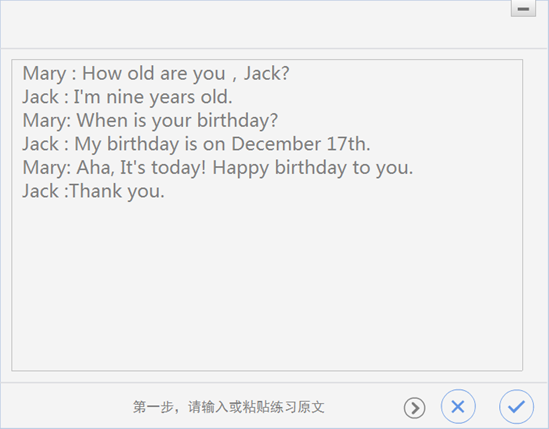The image size is (549, 429).
Task: Click 'Jack?' at the end of line one
Action: point(266,74)
